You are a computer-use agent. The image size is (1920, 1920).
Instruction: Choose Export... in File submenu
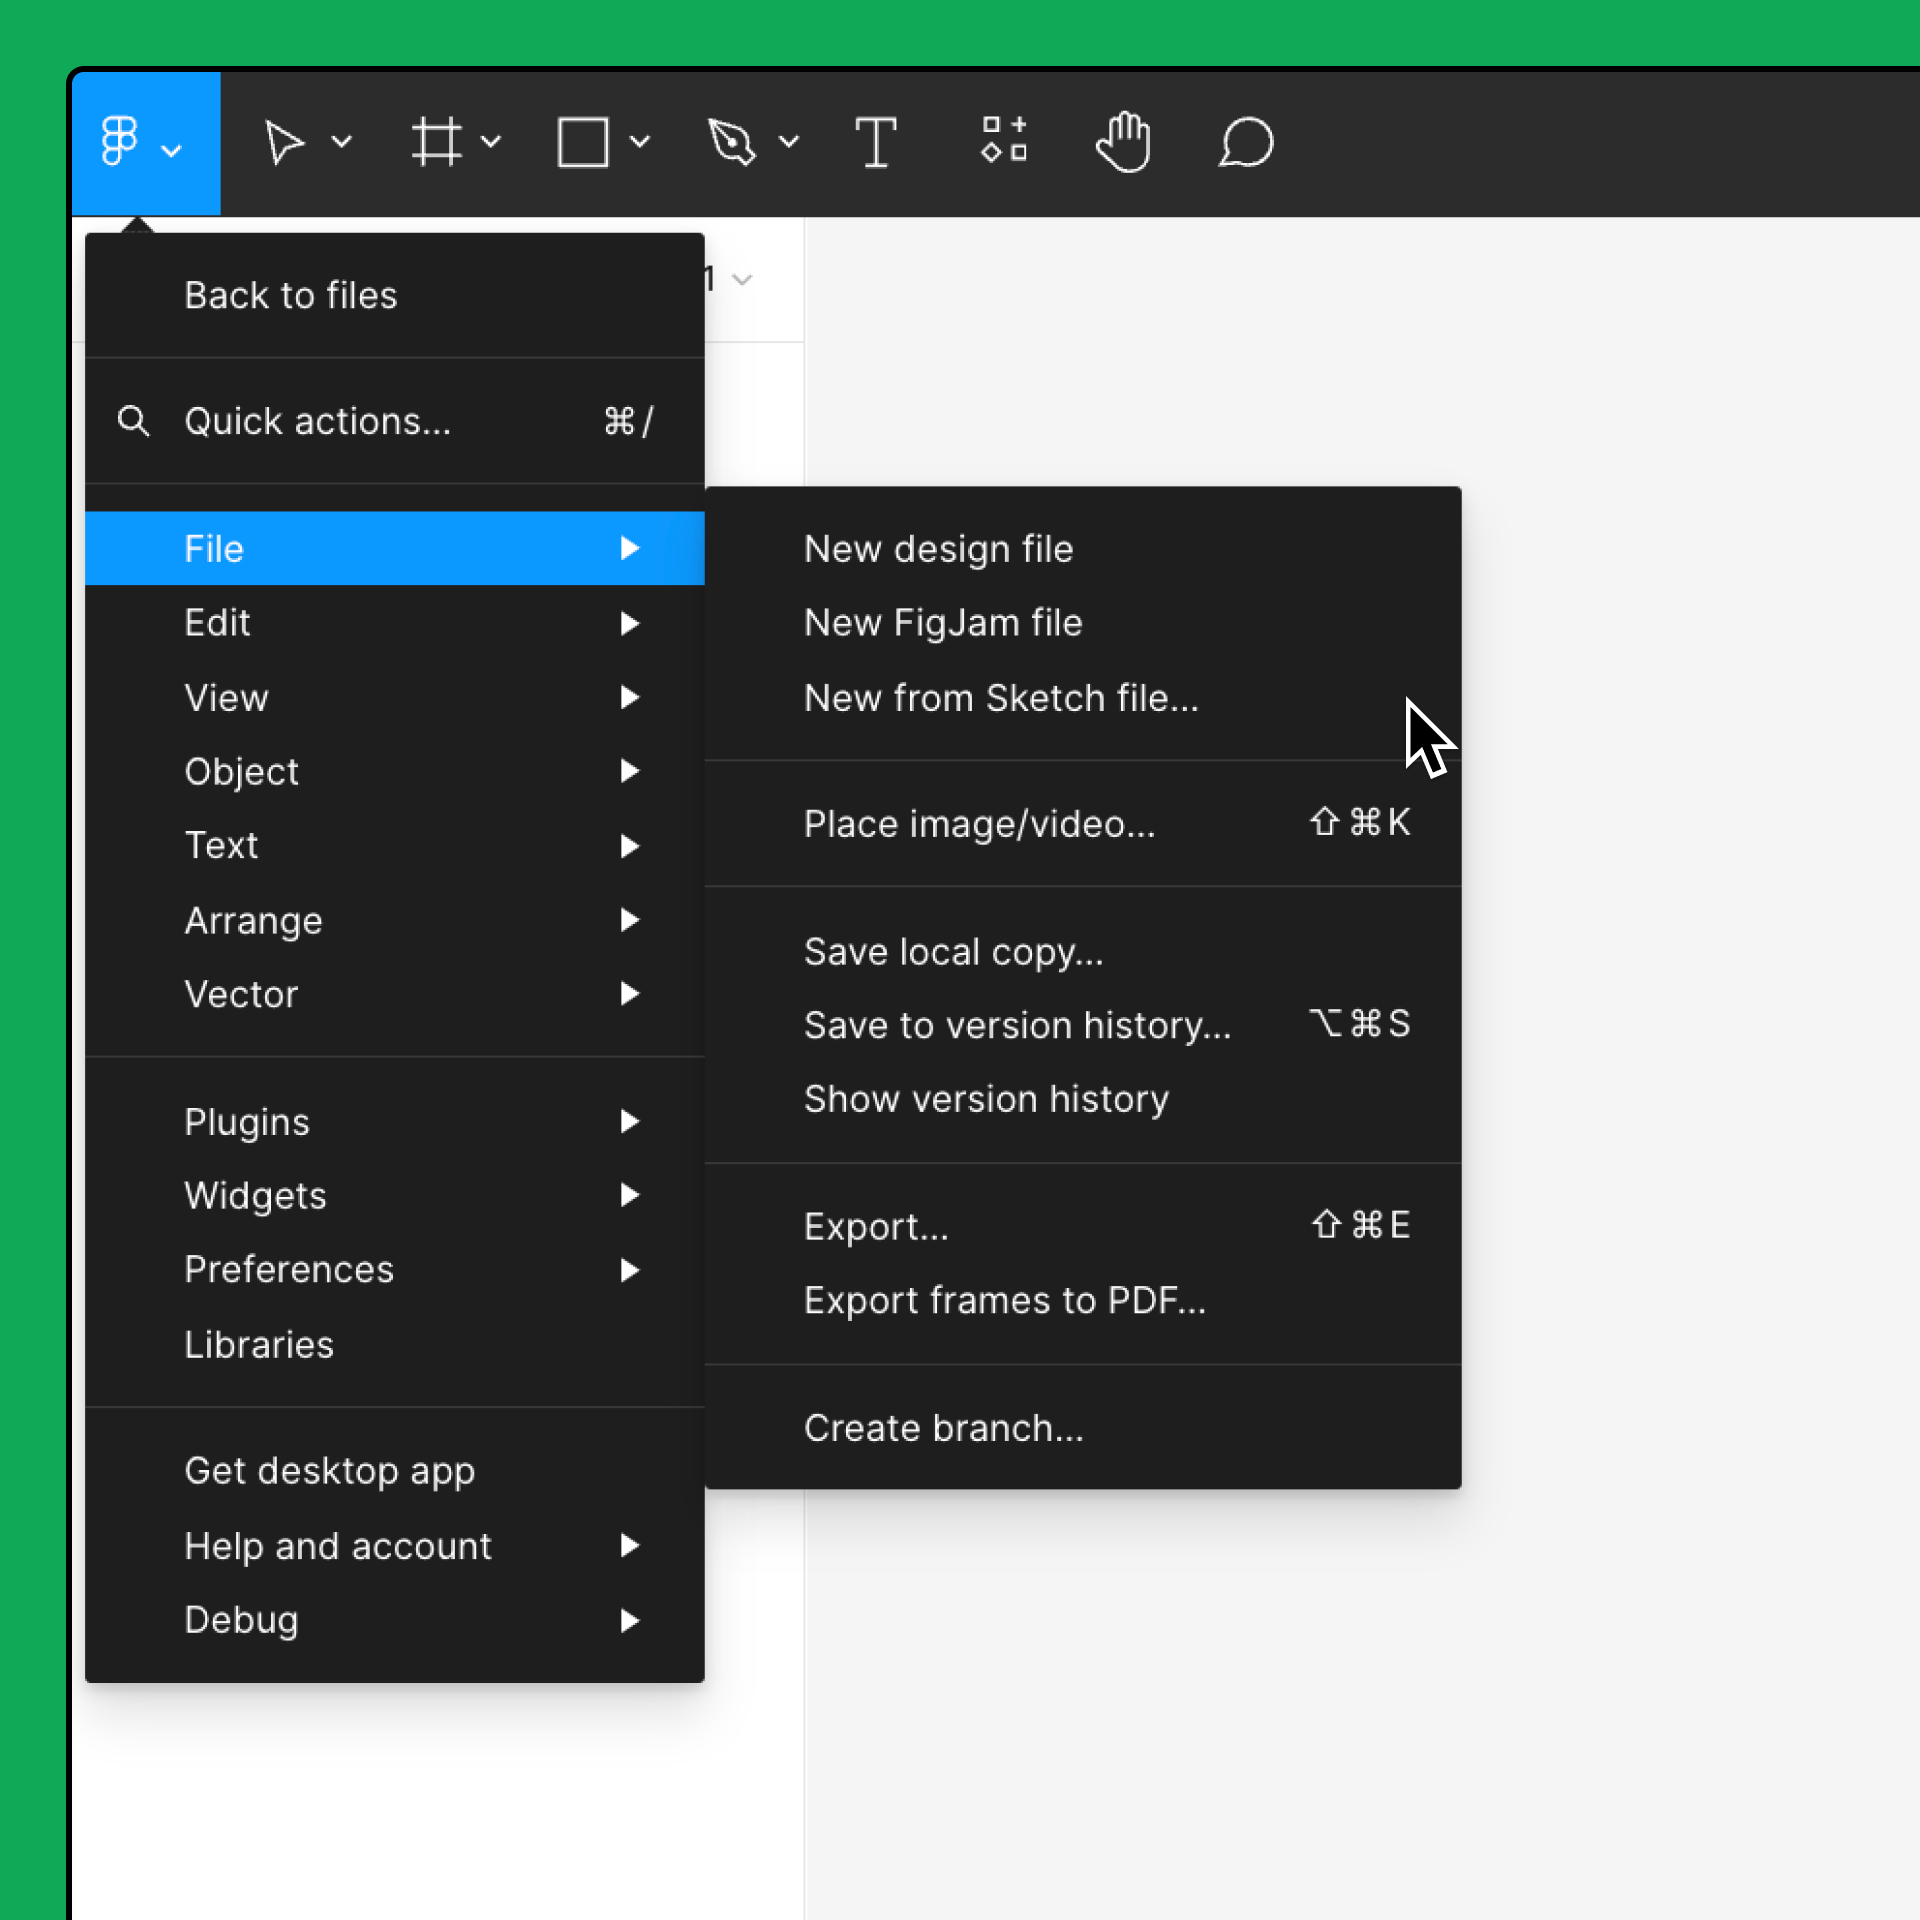pyautogui.click(x=1083, y=1226)
